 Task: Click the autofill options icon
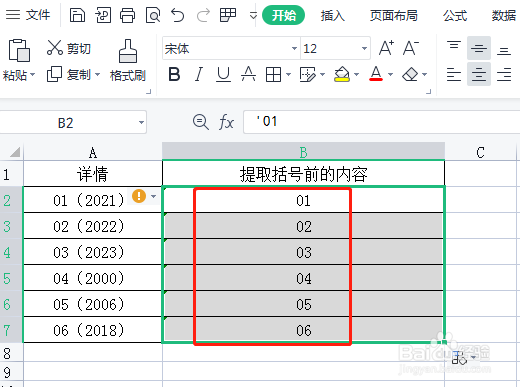(x=459, y=358)
